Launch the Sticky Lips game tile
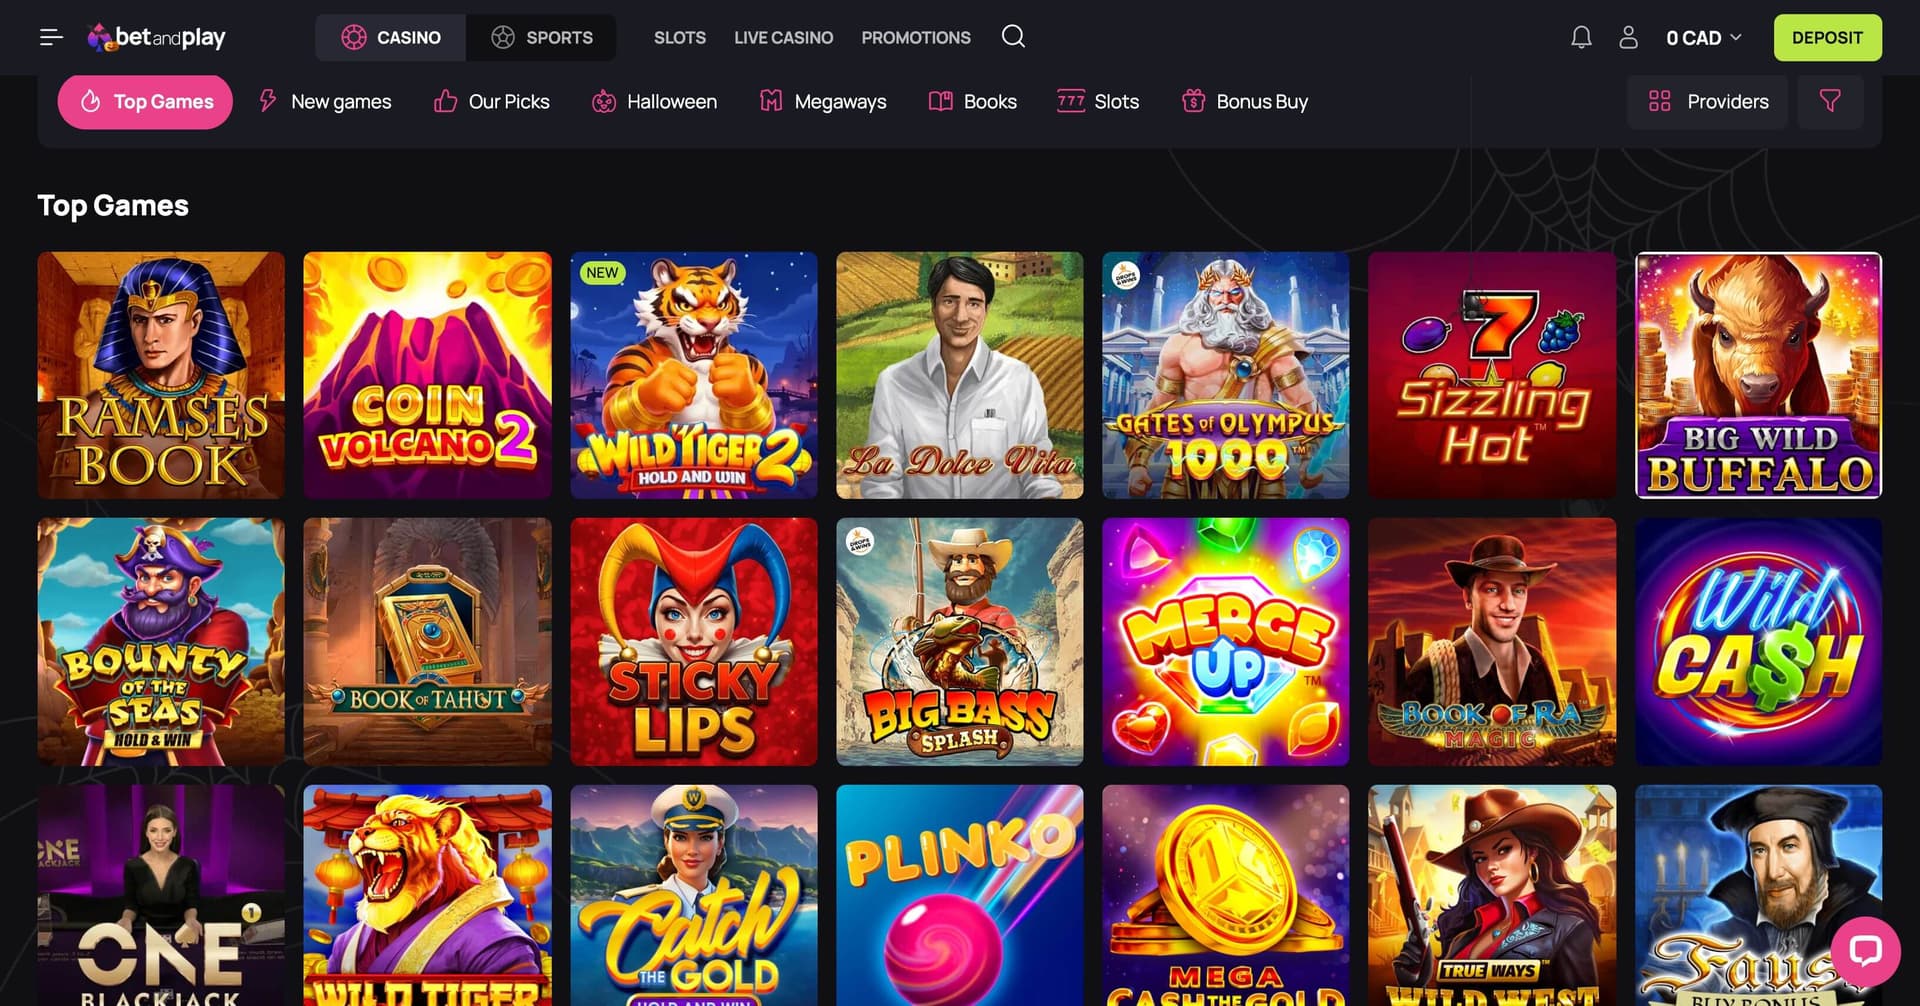Image resolution: width=1920 pixels, height=1006 pixels. tap(693, 641)
